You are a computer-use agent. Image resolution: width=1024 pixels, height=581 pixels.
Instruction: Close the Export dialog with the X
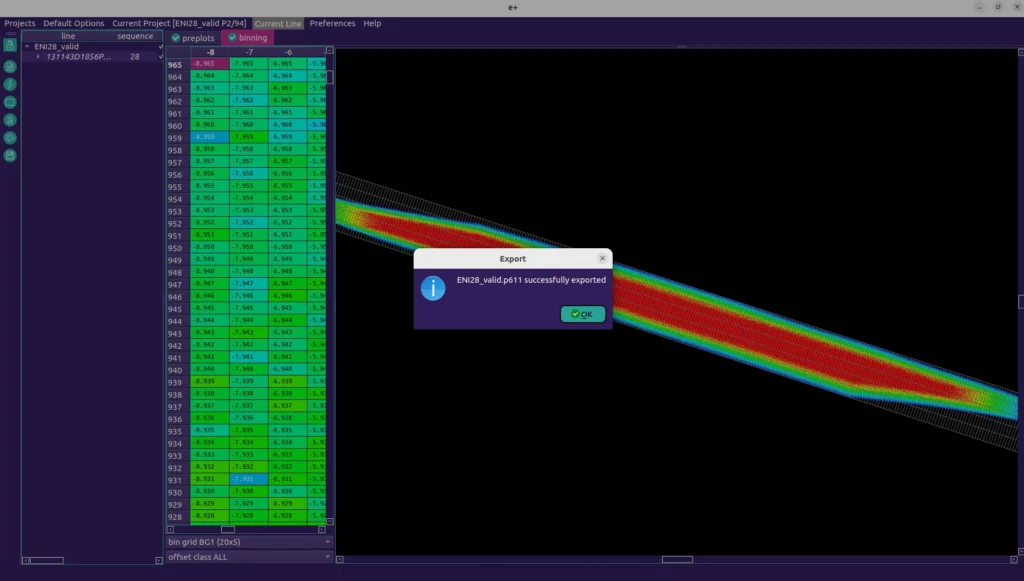(x=602, y=259)
